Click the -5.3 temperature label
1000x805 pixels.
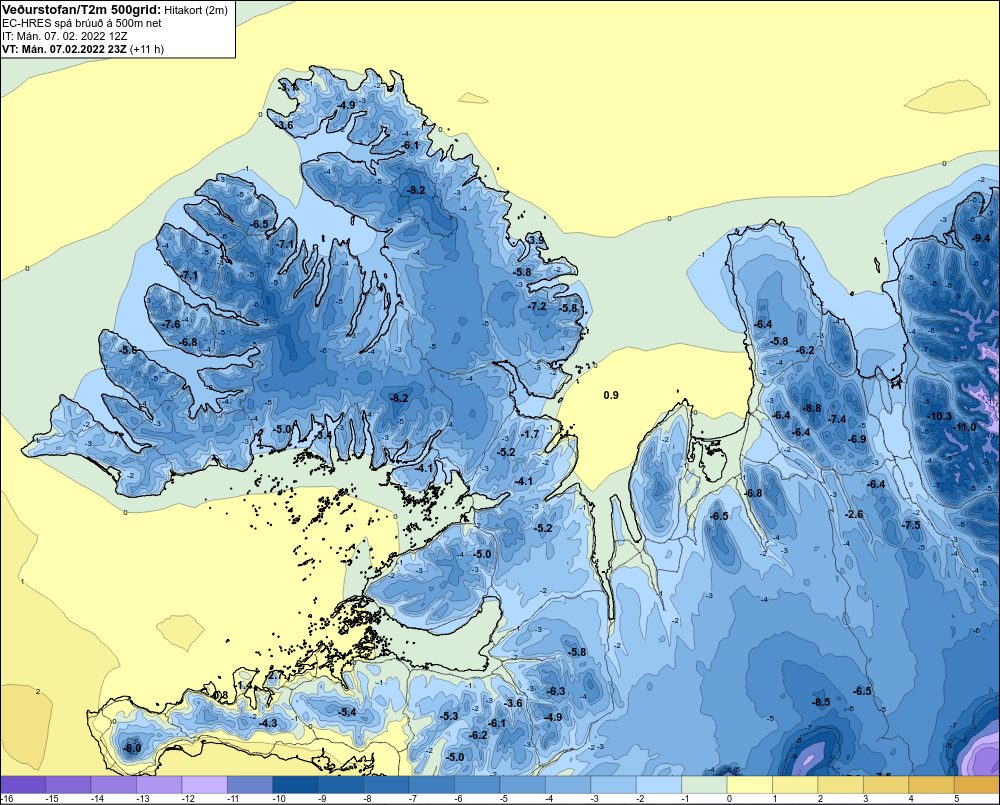[449, 716]
